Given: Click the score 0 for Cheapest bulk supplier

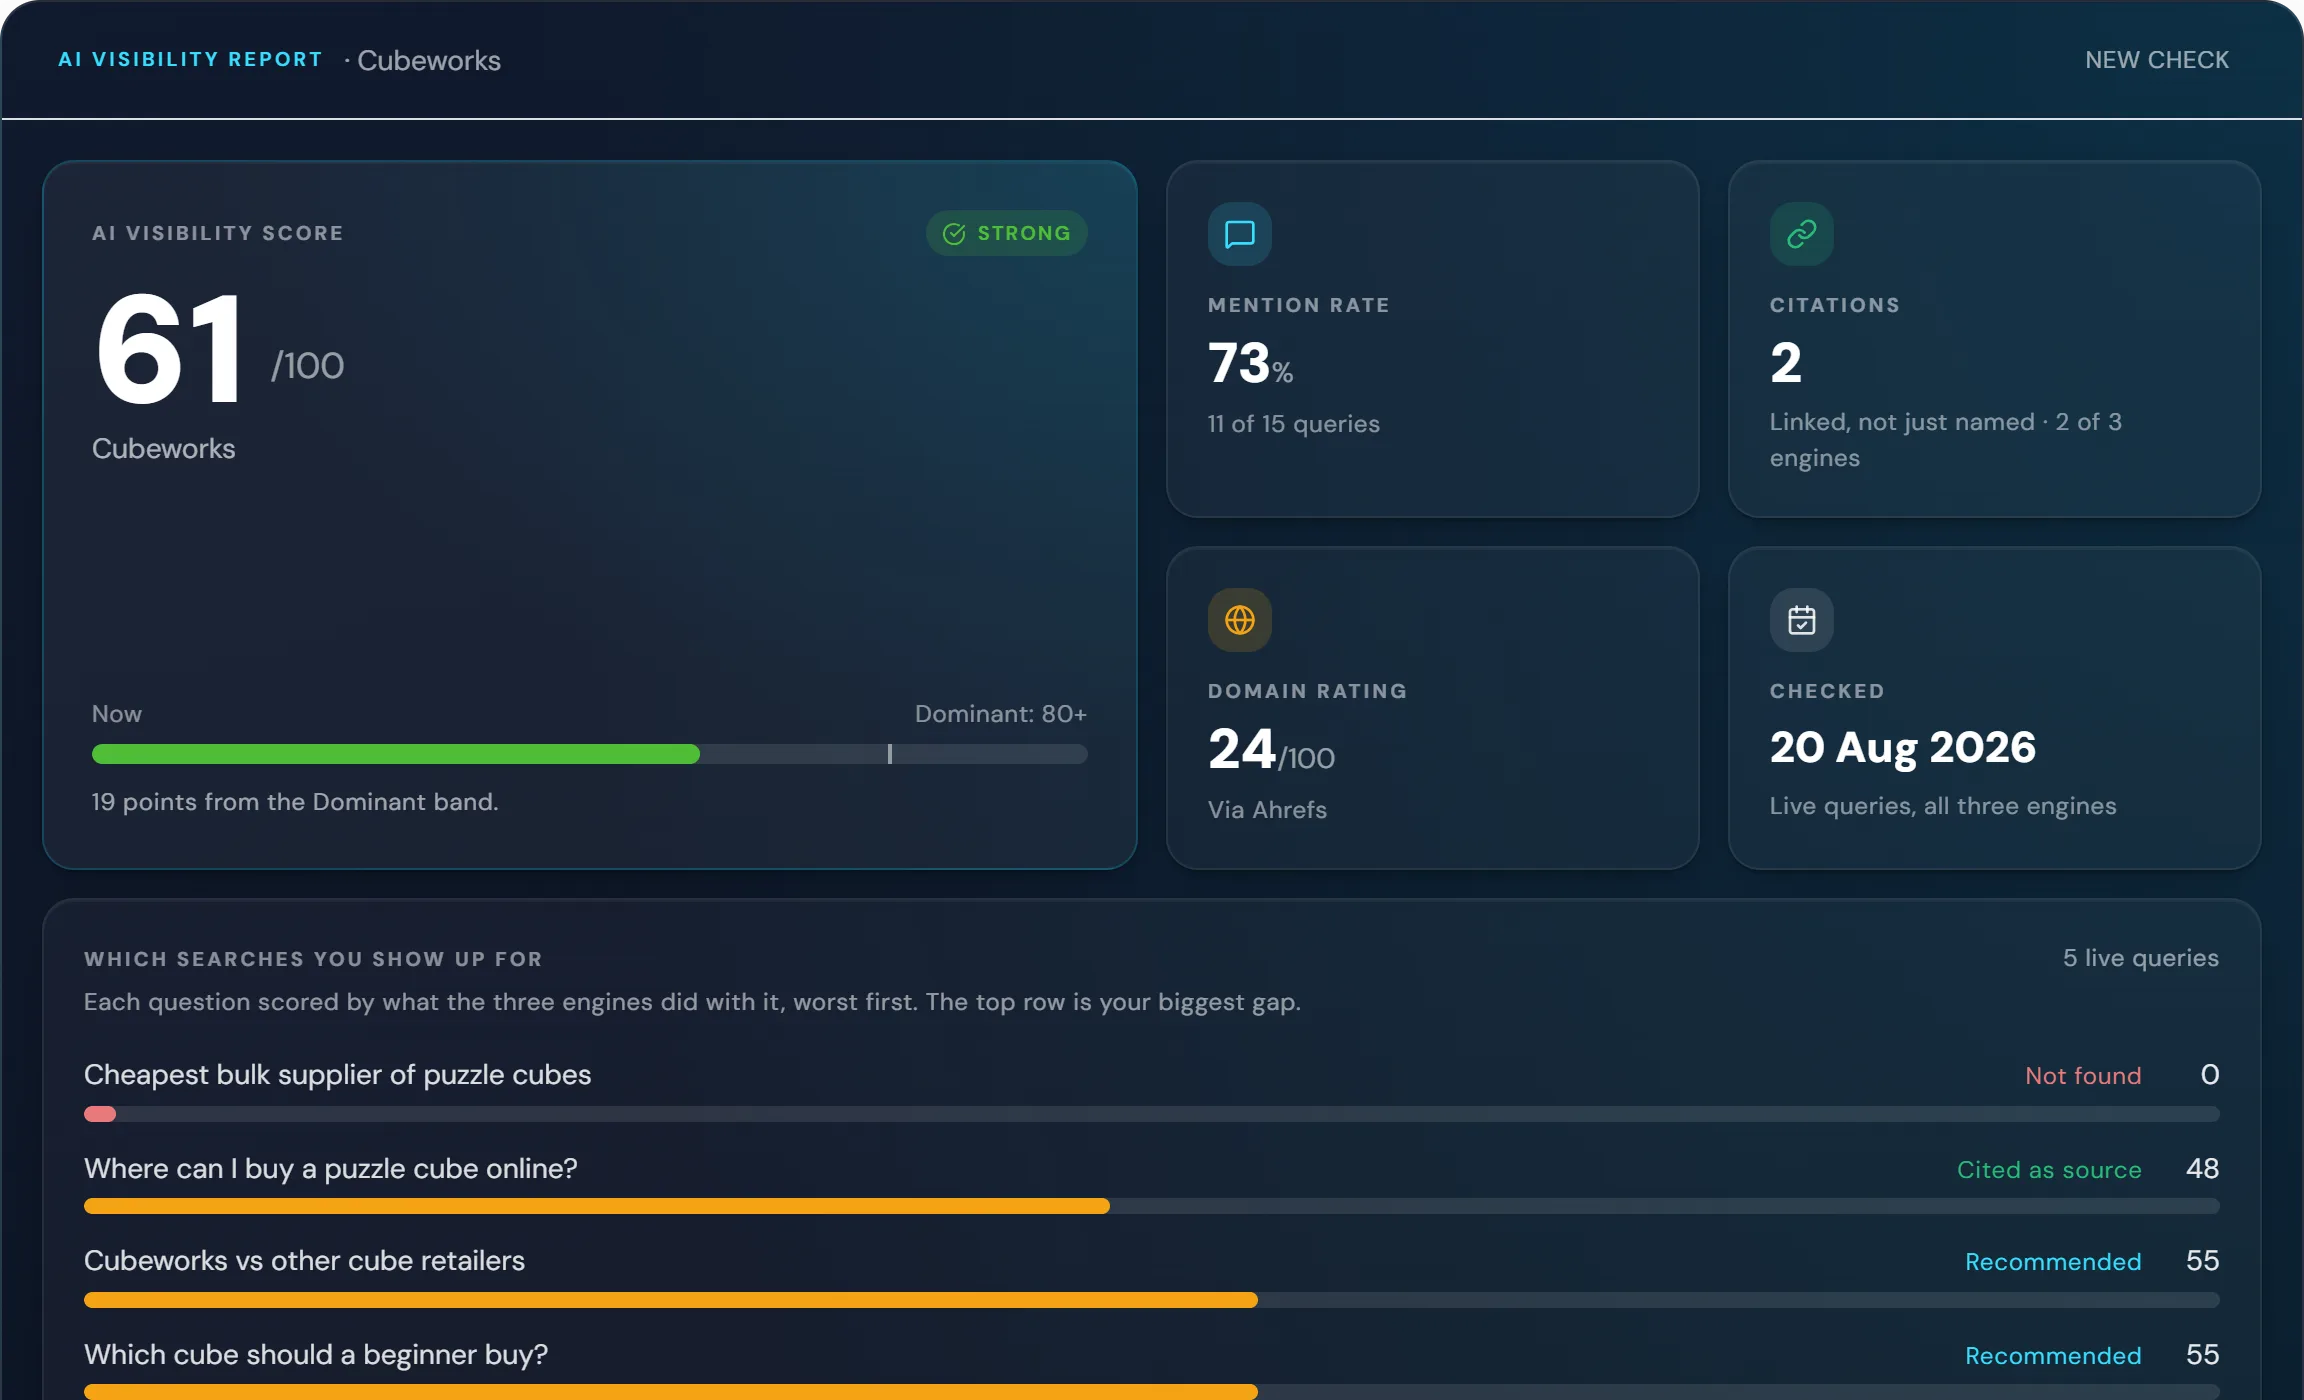Looking at the screenshot, I should [x=2210, y=1075].
